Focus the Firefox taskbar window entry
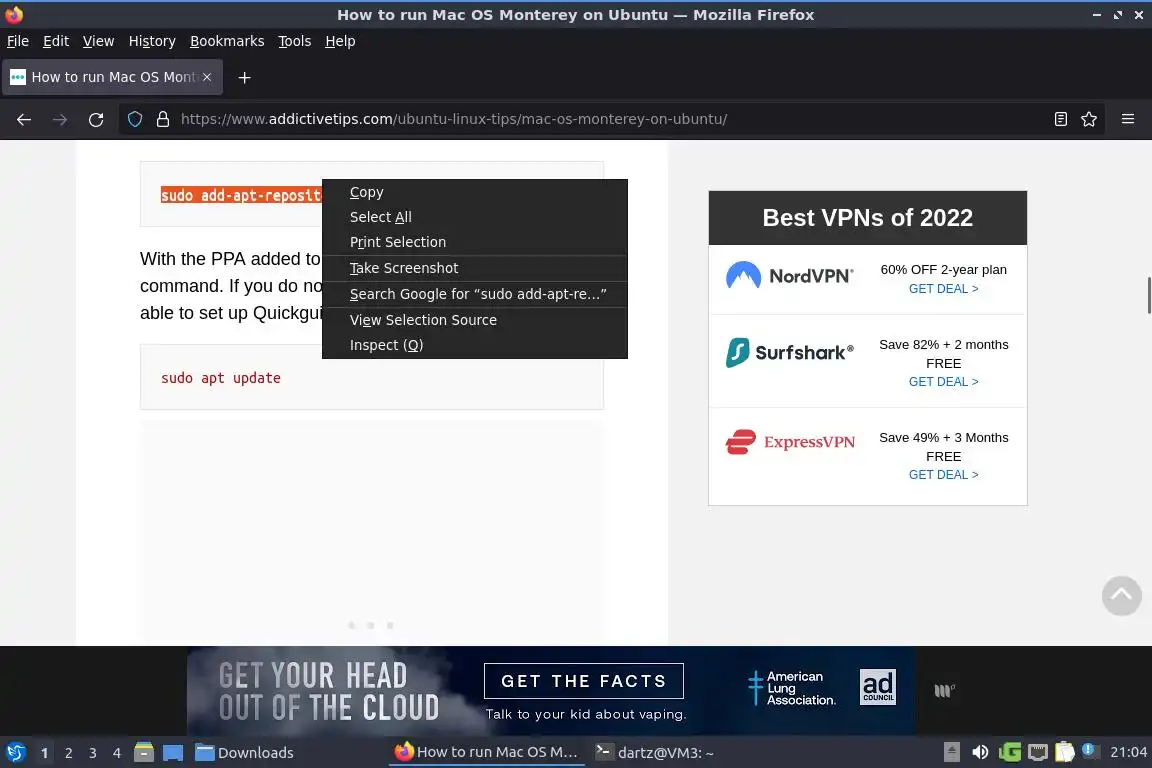The width and height of the screenshot is (1152, 768). pyautogui.click(x=486, y=753)
